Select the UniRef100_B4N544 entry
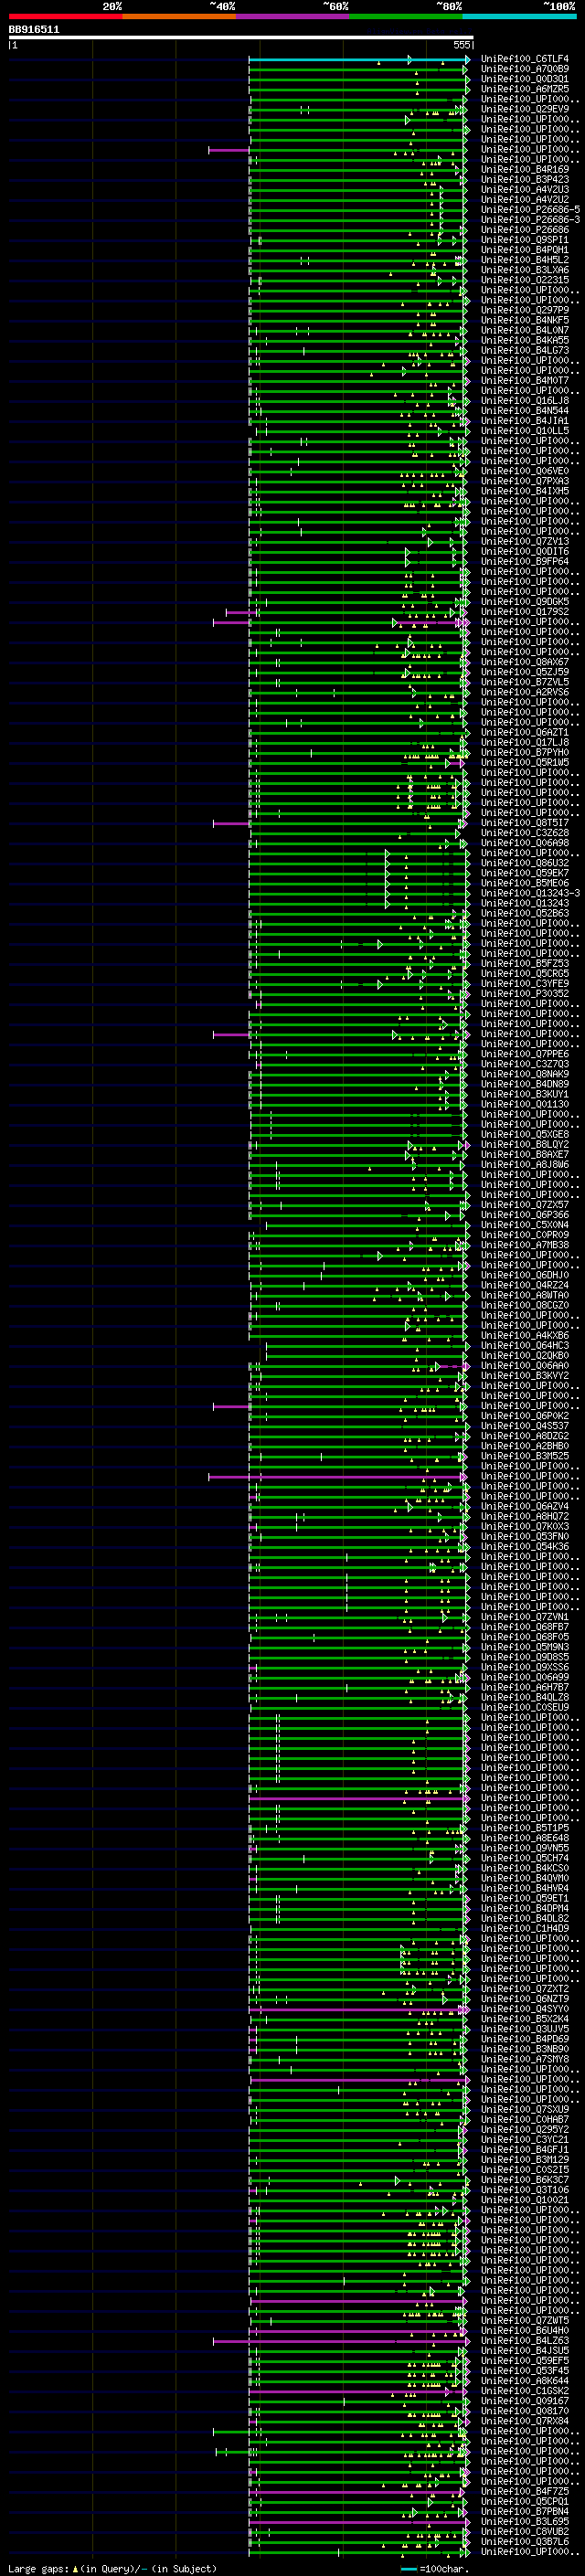This screenshot has height=2576, width=585. tap(525, 411)
